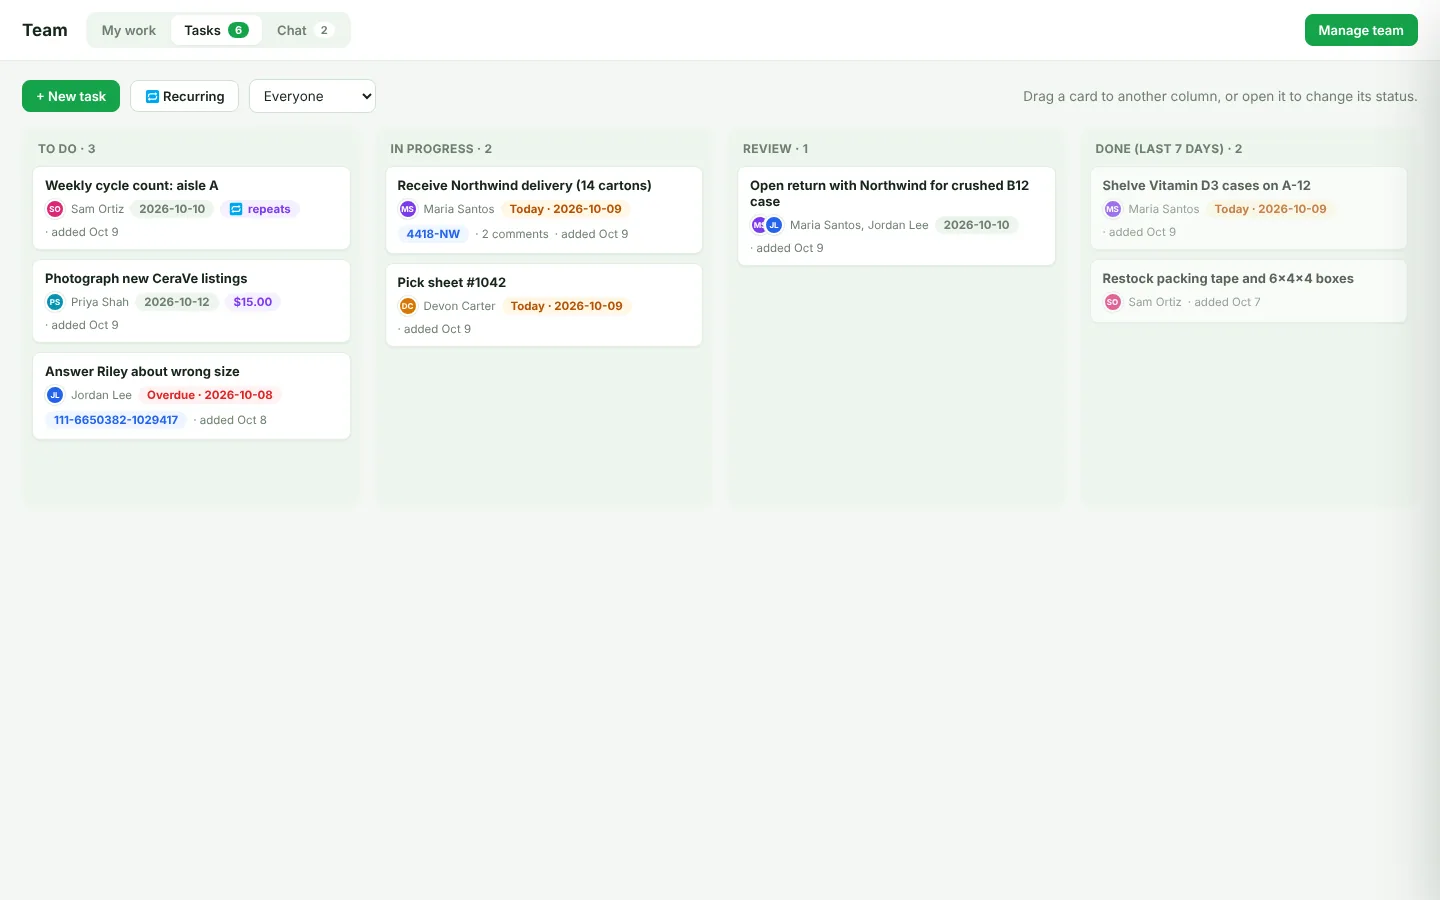The width and height of the screenshot is (1440, 900).
Task: Click the 2026-10-10 due date on Weekly cycle count
Action: tap(172, 209)
